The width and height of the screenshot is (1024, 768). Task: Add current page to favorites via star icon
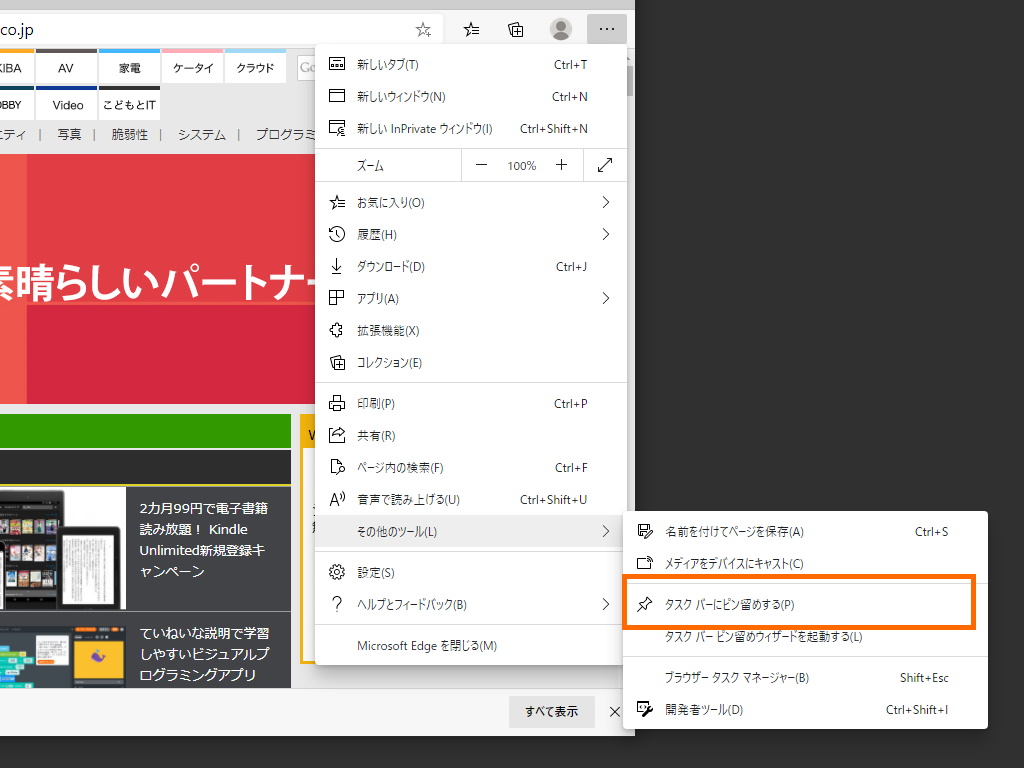point(422,29)
